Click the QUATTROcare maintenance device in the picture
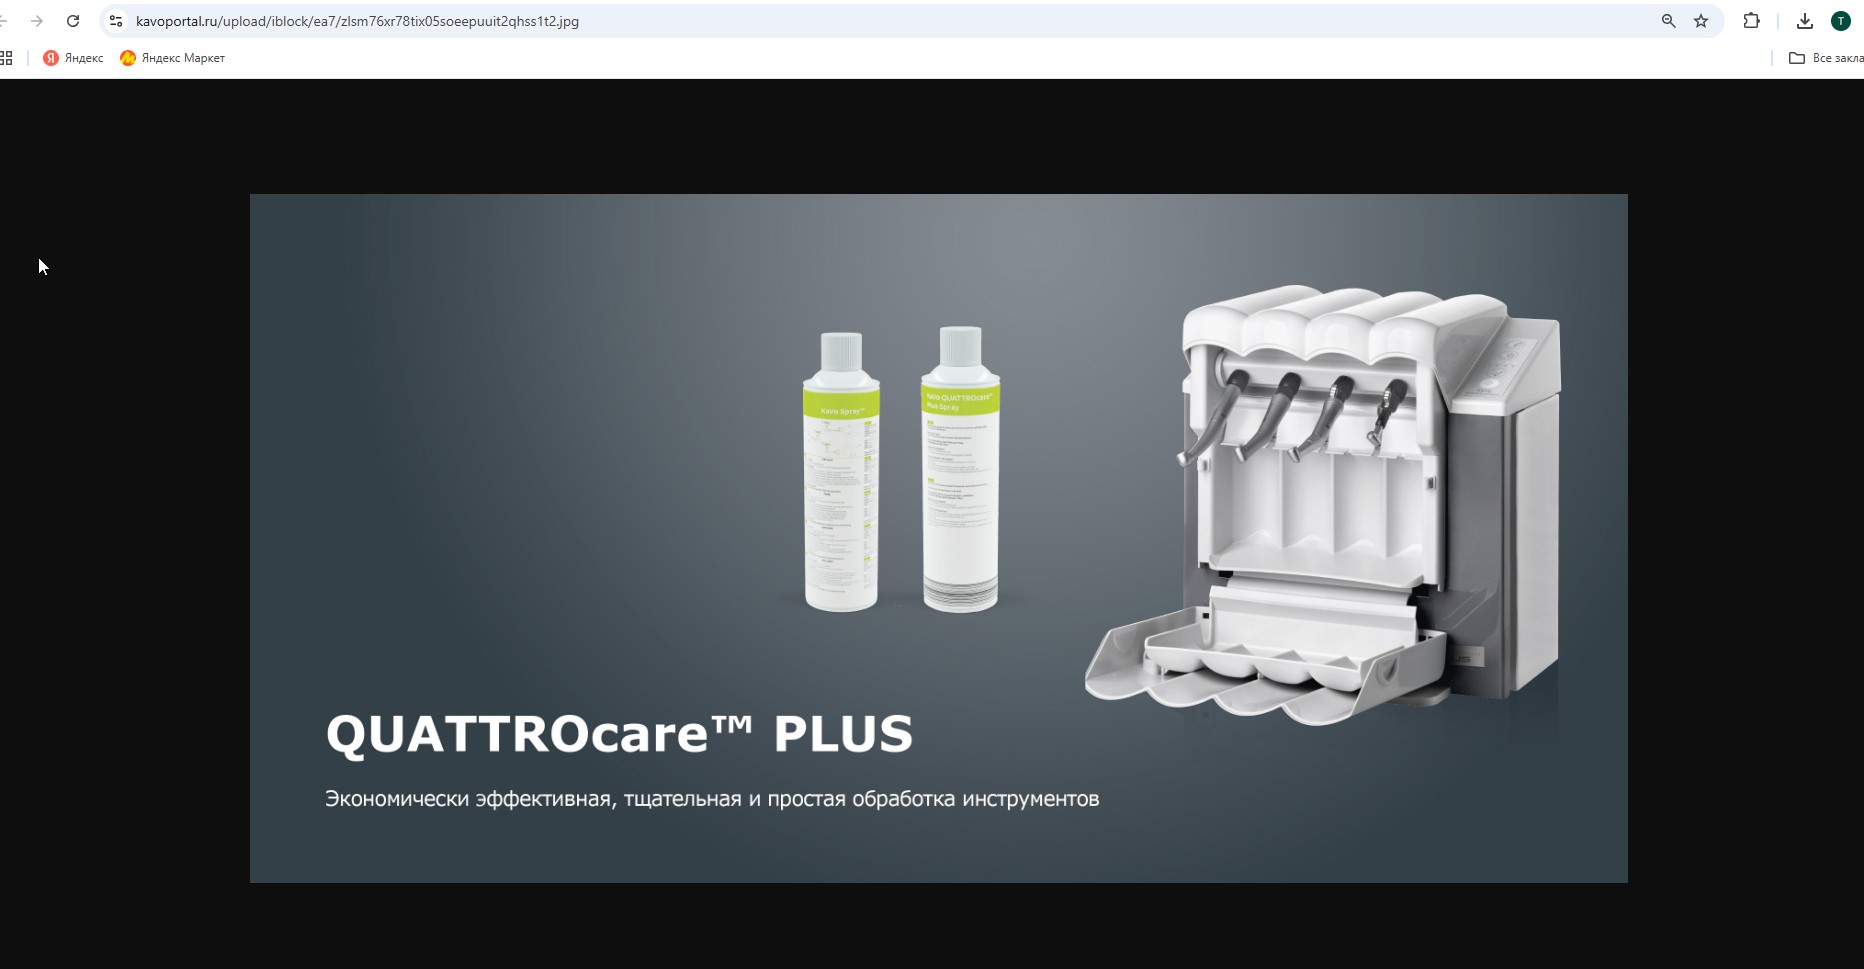 (x=1323, y=505)
